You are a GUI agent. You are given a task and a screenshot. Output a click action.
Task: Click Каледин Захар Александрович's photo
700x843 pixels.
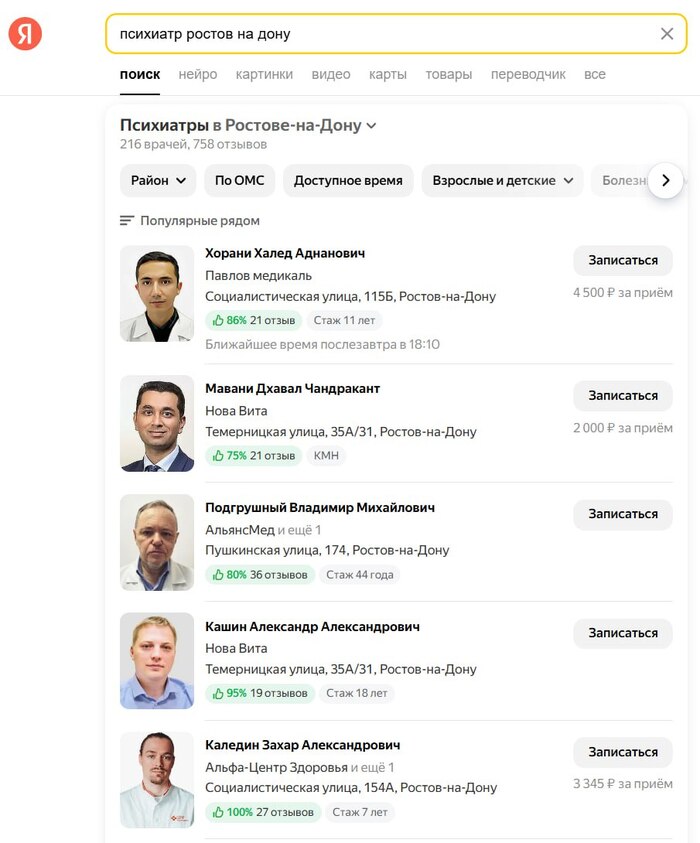pyautogui.click(x=157, y=780)
